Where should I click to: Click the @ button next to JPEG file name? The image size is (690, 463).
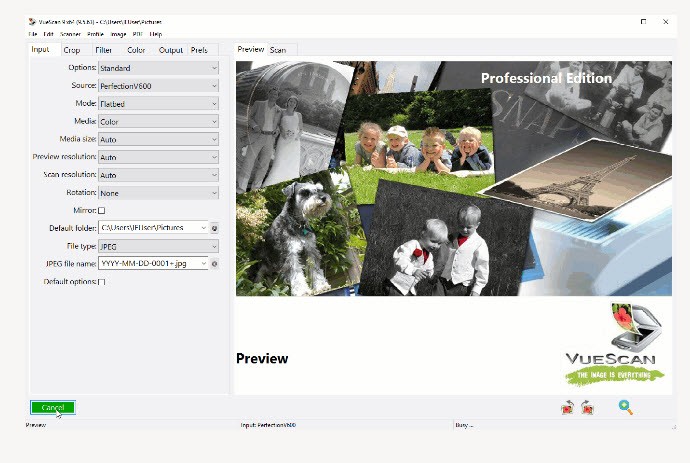214,264
